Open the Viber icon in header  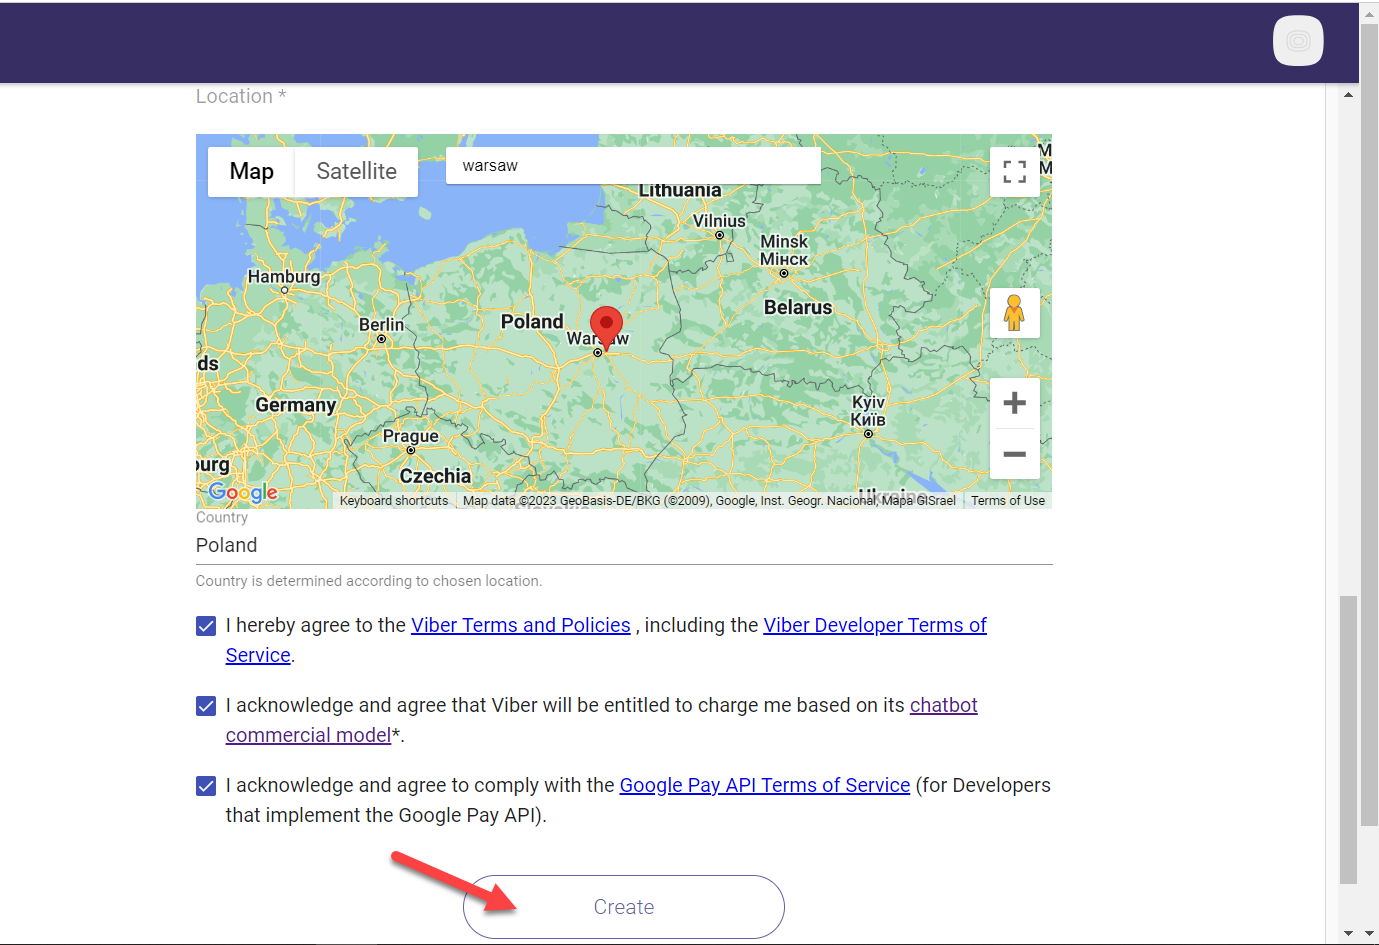click(x=1298, y=41)
